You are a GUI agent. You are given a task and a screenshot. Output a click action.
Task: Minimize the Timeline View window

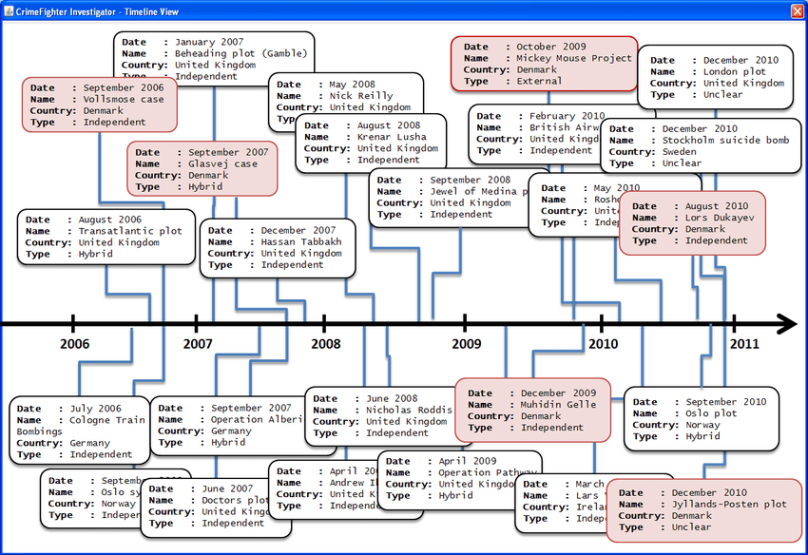[762, 9]
